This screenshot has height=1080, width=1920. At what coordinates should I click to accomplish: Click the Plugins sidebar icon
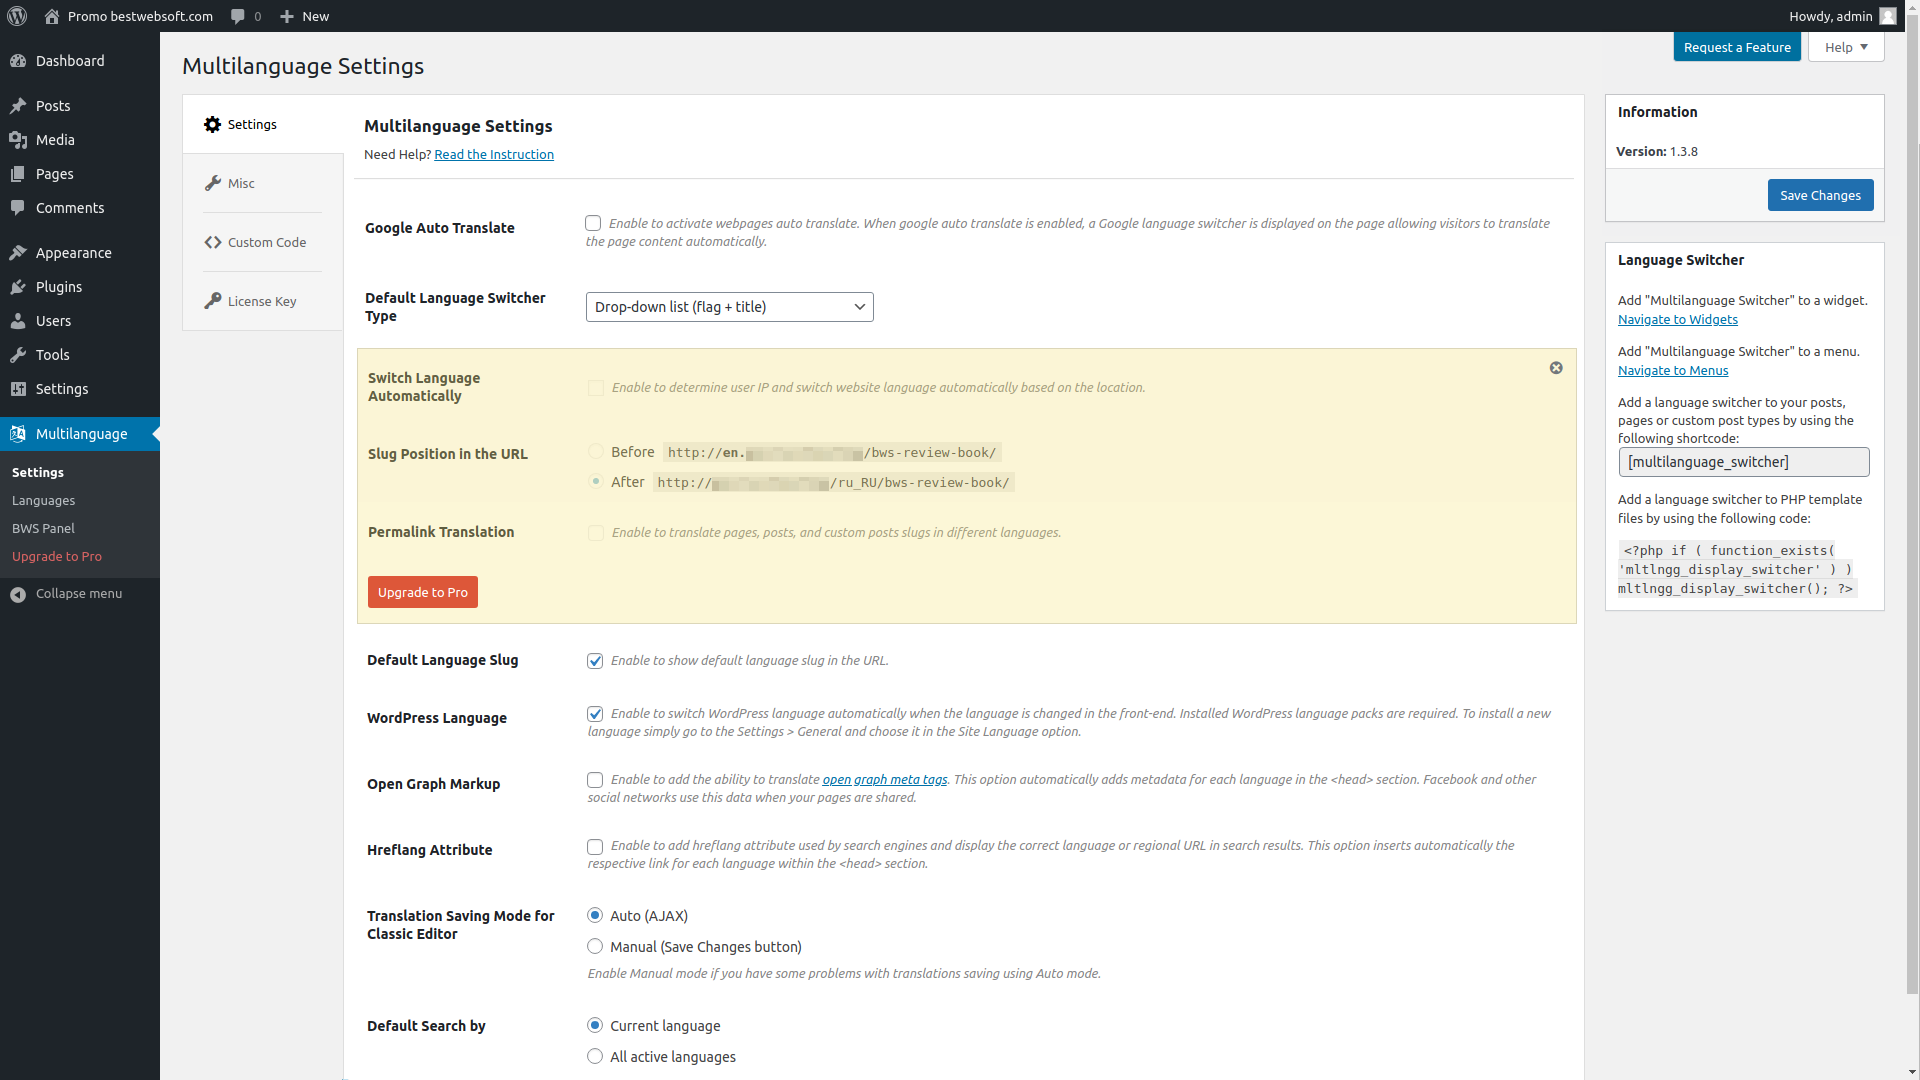click(x=18, y=287)
